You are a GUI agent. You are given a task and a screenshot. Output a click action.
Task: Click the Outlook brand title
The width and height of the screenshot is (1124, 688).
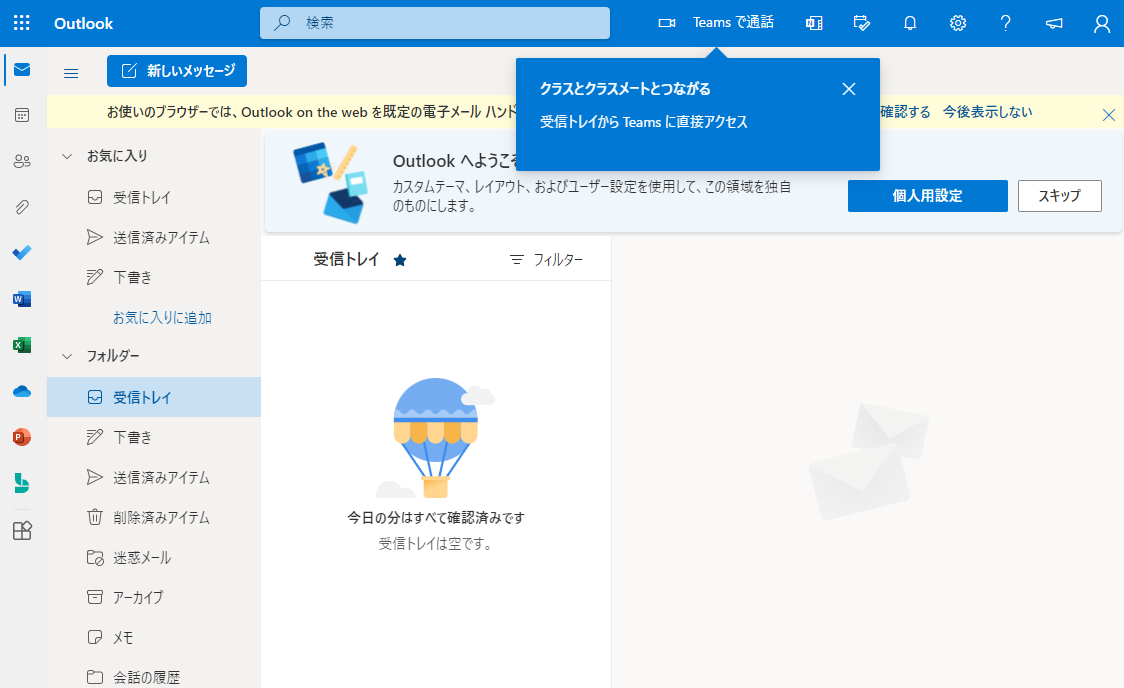(x=83, y=24)
